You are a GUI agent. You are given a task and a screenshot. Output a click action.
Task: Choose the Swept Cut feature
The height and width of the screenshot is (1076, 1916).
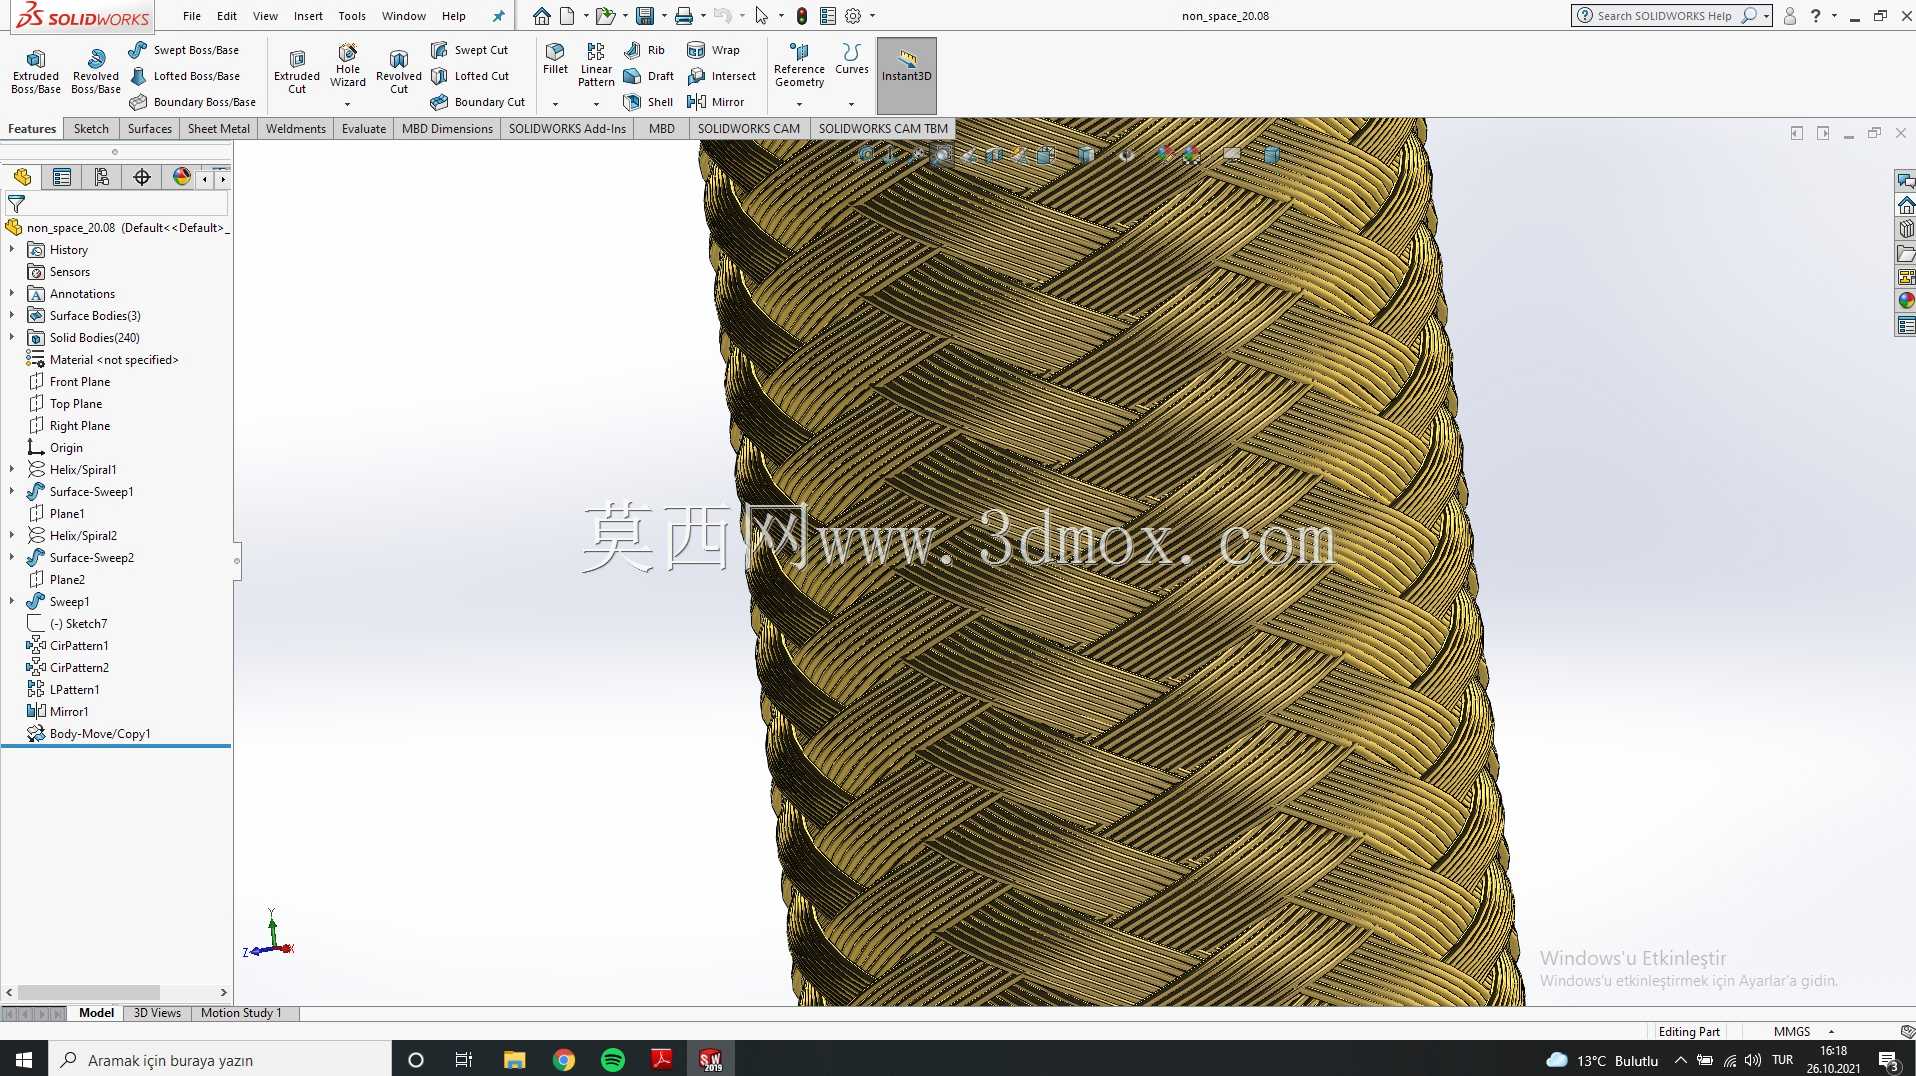[x=469, y=50]
